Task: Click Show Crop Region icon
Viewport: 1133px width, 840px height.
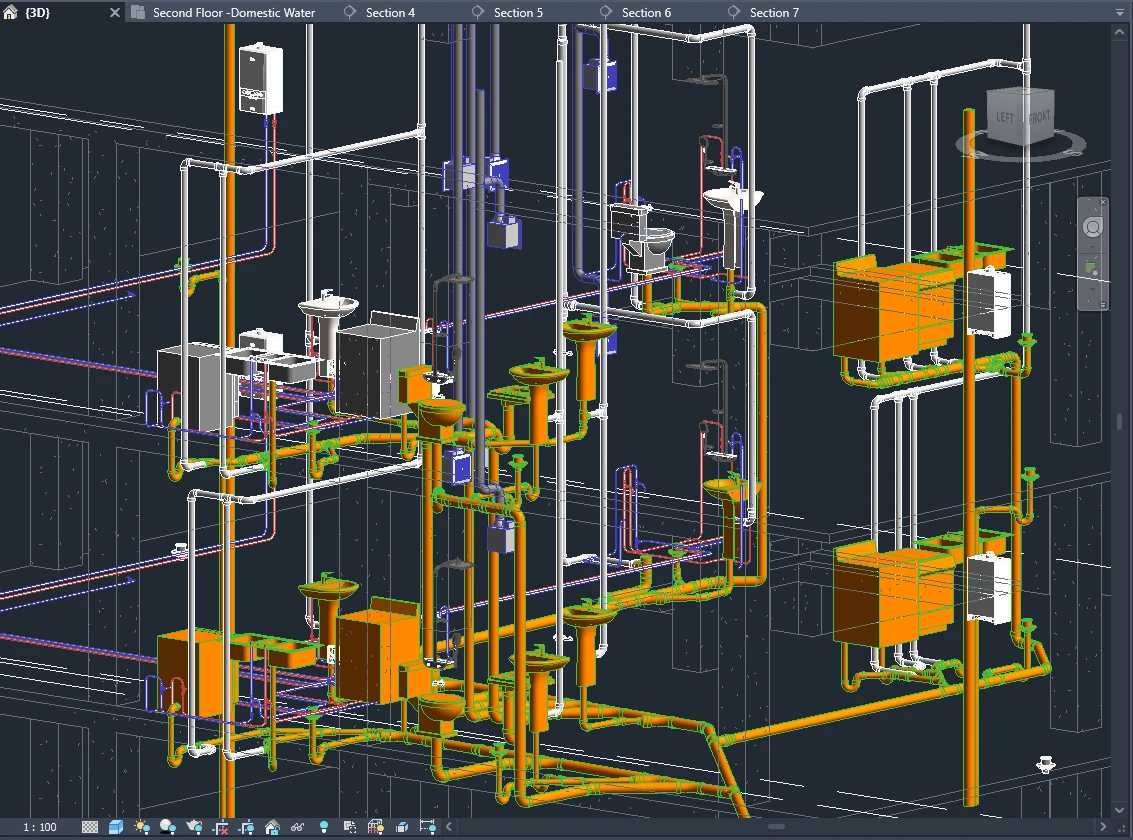Action: [x=246, y=827]
